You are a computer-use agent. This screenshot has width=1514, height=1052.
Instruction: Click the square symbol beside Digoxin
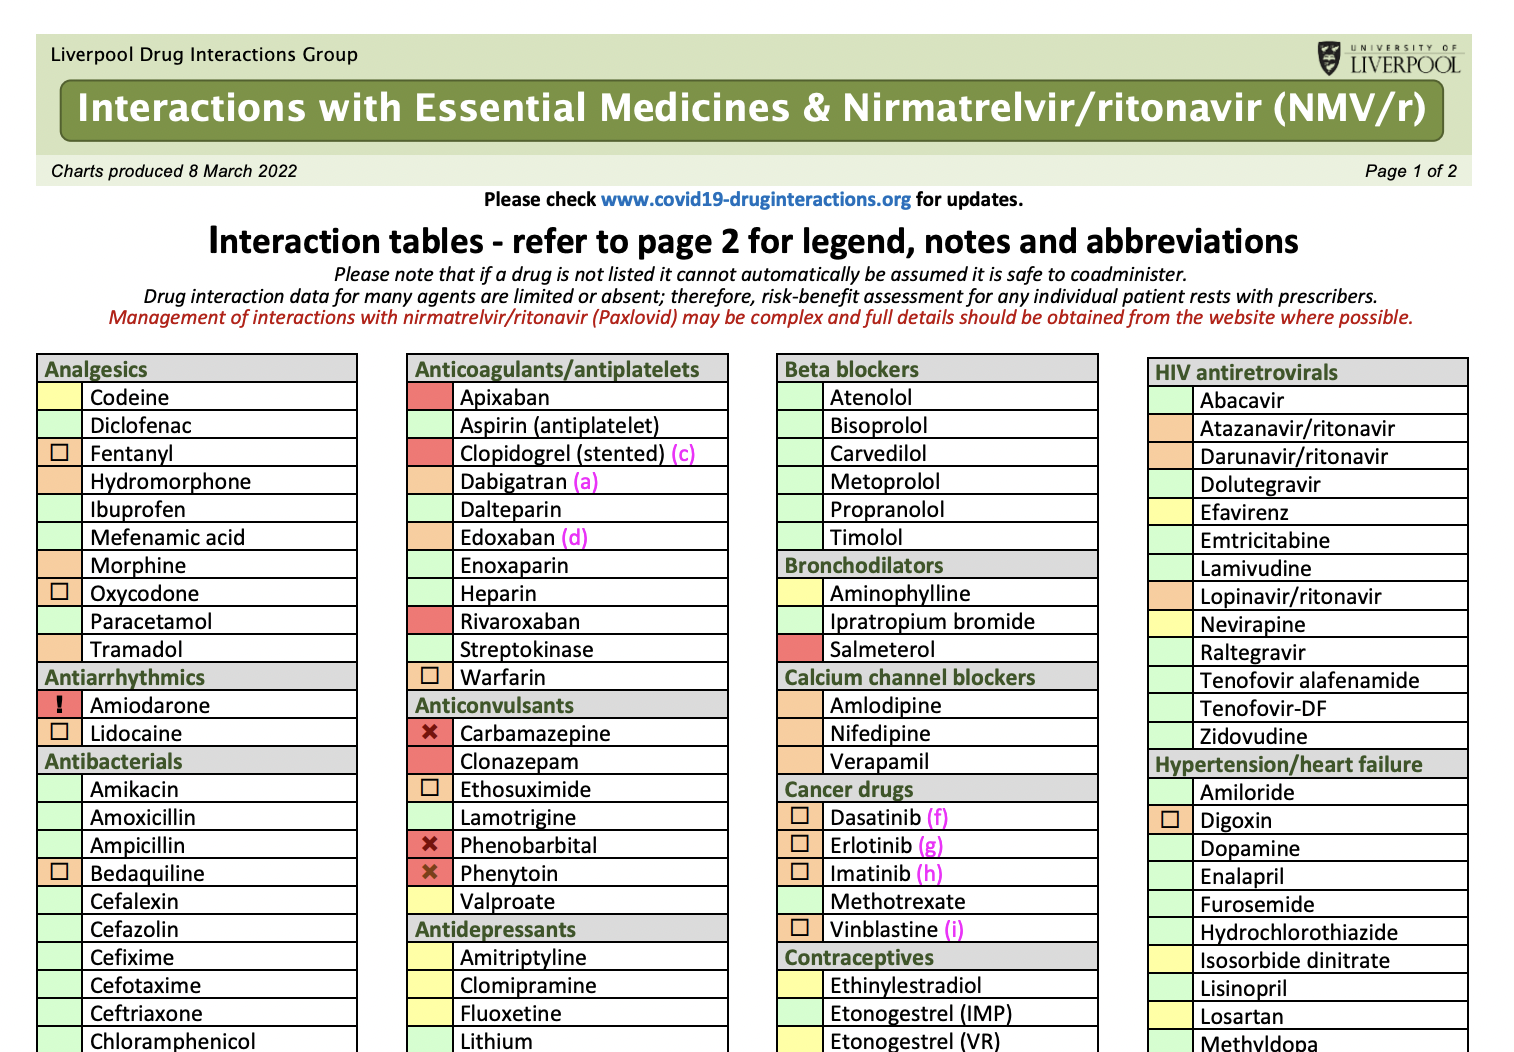click(1170, 820)
